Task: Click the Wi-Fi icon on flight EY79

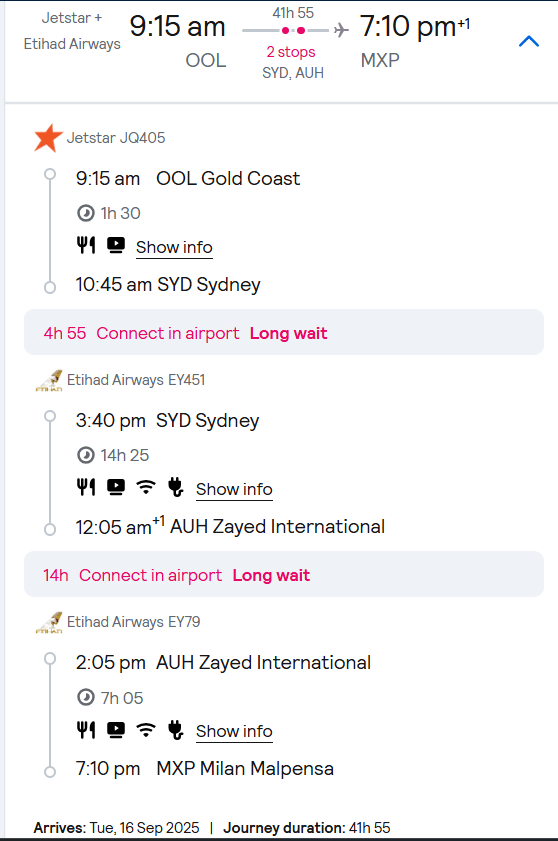Action: (146, 729)
